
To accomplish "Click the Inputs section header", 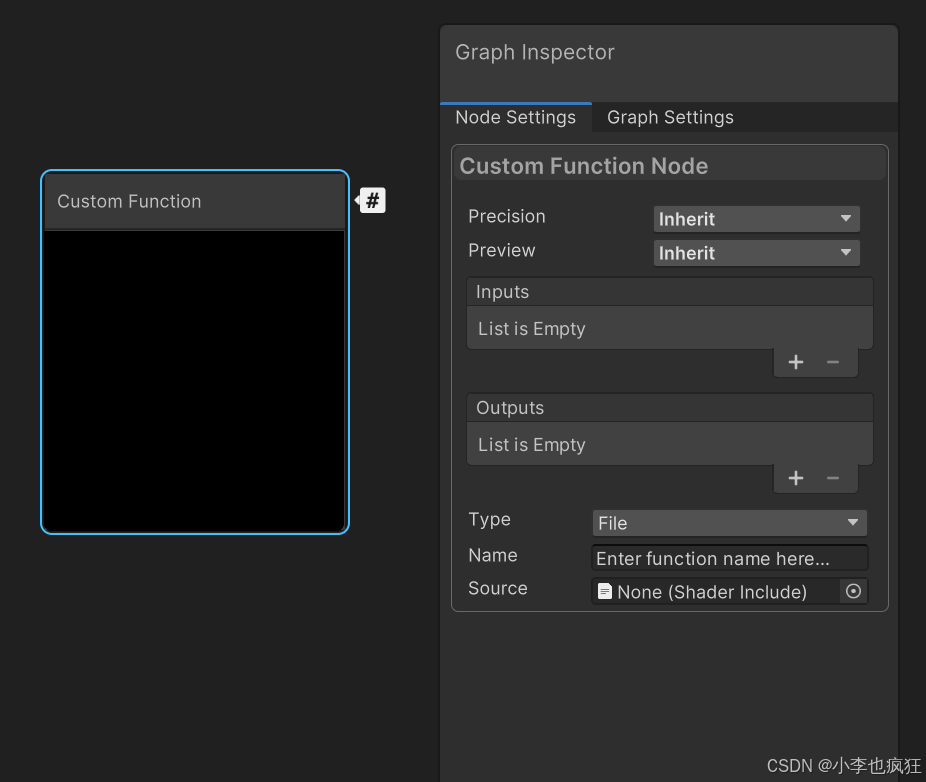I will click(669, 291).
